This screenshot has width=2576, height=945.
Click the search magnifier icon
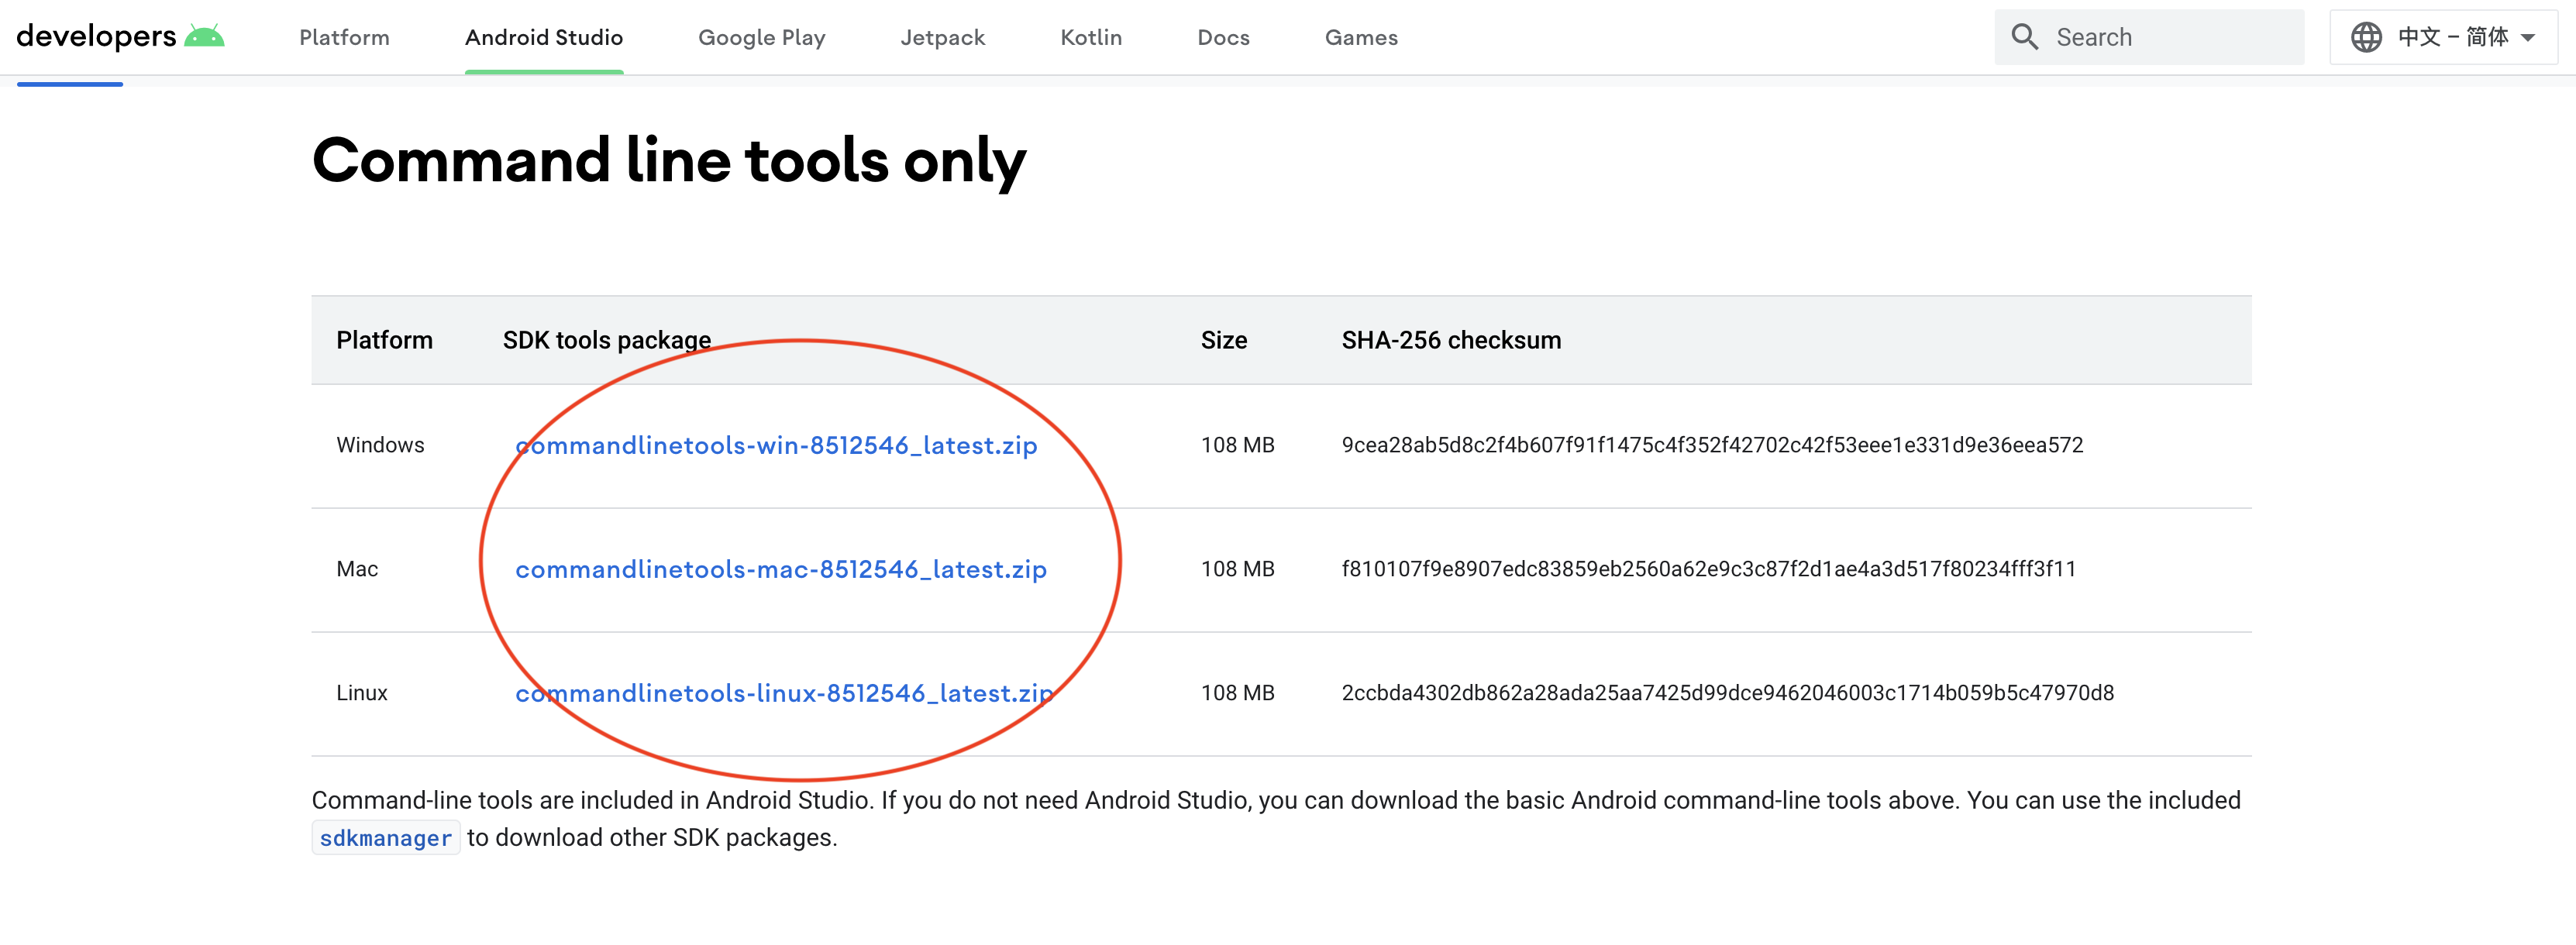click(x=2024, y=37)
